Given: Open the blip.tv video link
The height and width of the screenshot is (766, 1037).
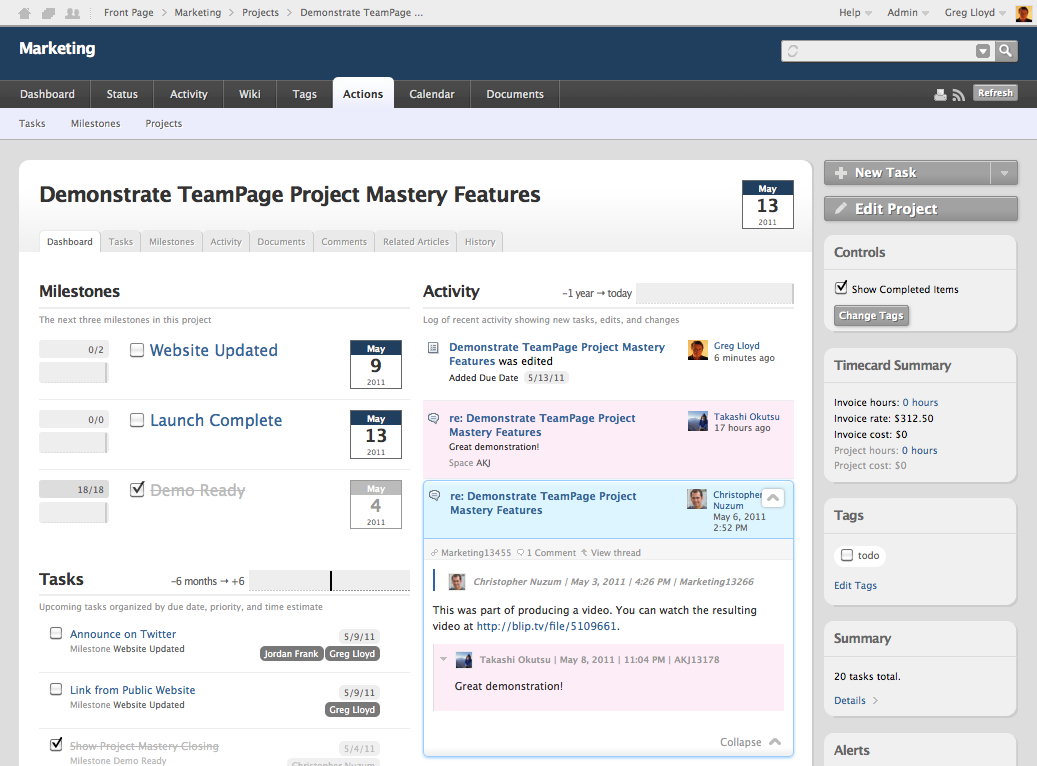Looking at the screenshot, I should [547, 627].
